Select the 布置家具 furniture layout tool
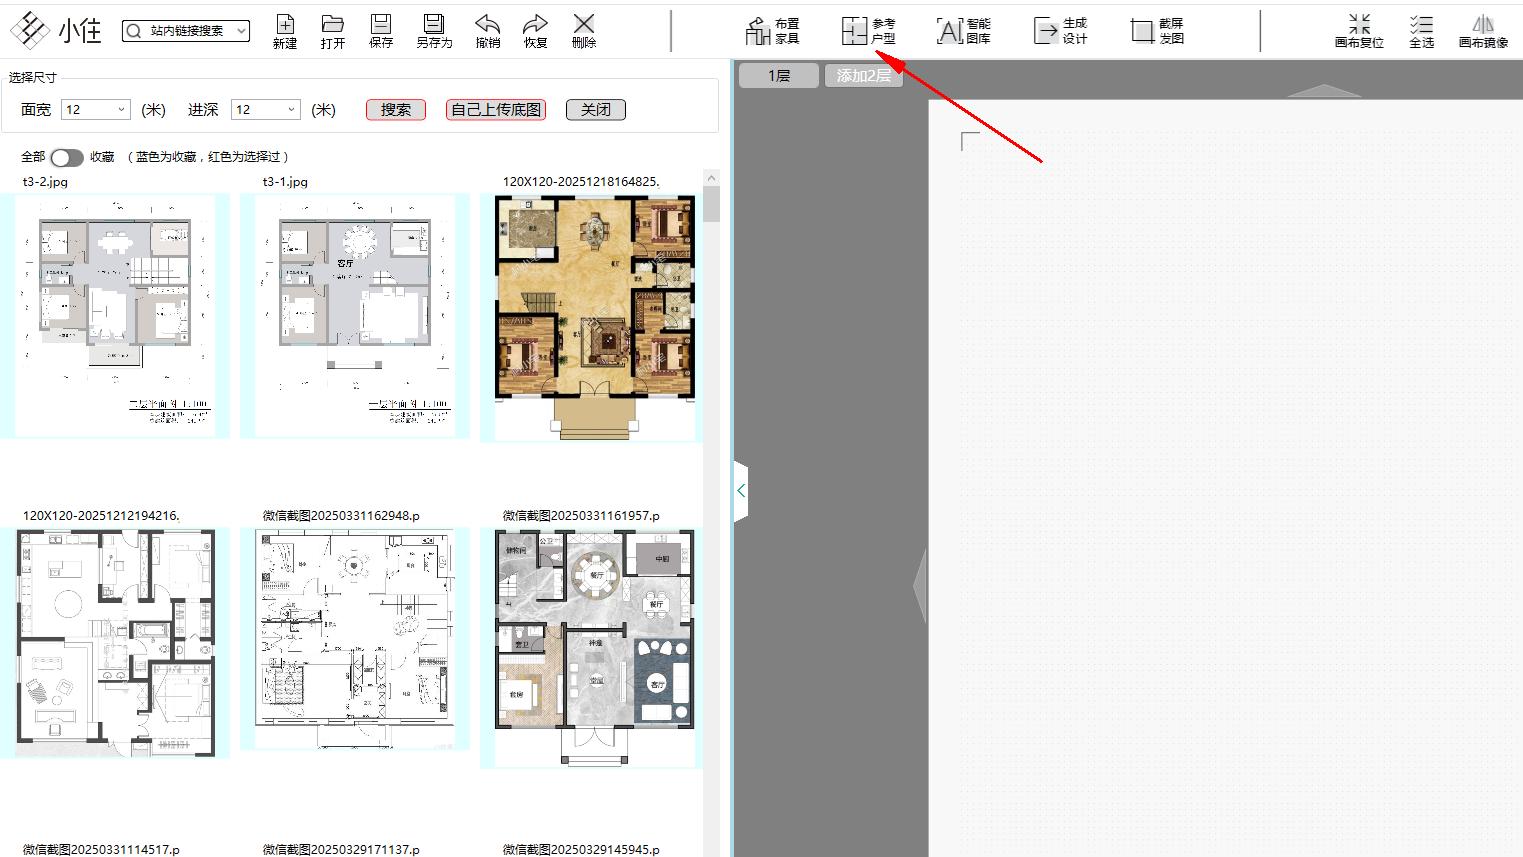The image size is (1523, 857). [772, 30]
